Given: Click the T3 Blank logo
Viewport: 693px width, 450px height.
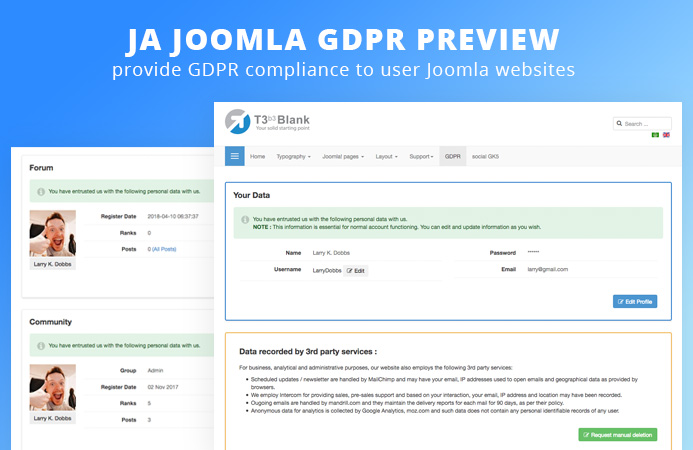Looking at the screenshot, I should (267, 121).
